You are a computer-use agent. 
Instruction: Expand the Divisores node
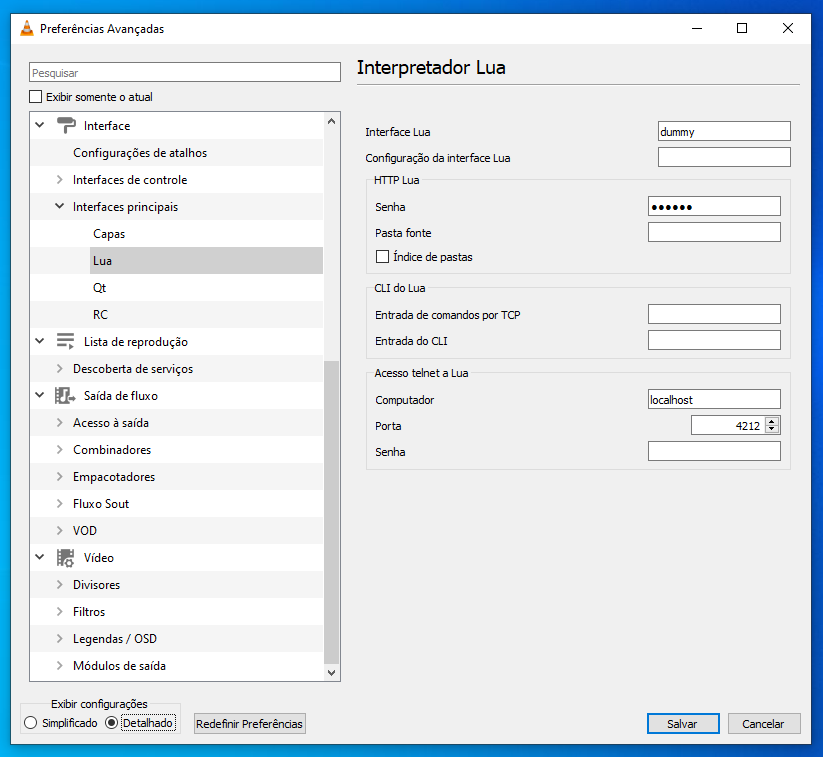[x=60, y=585]
